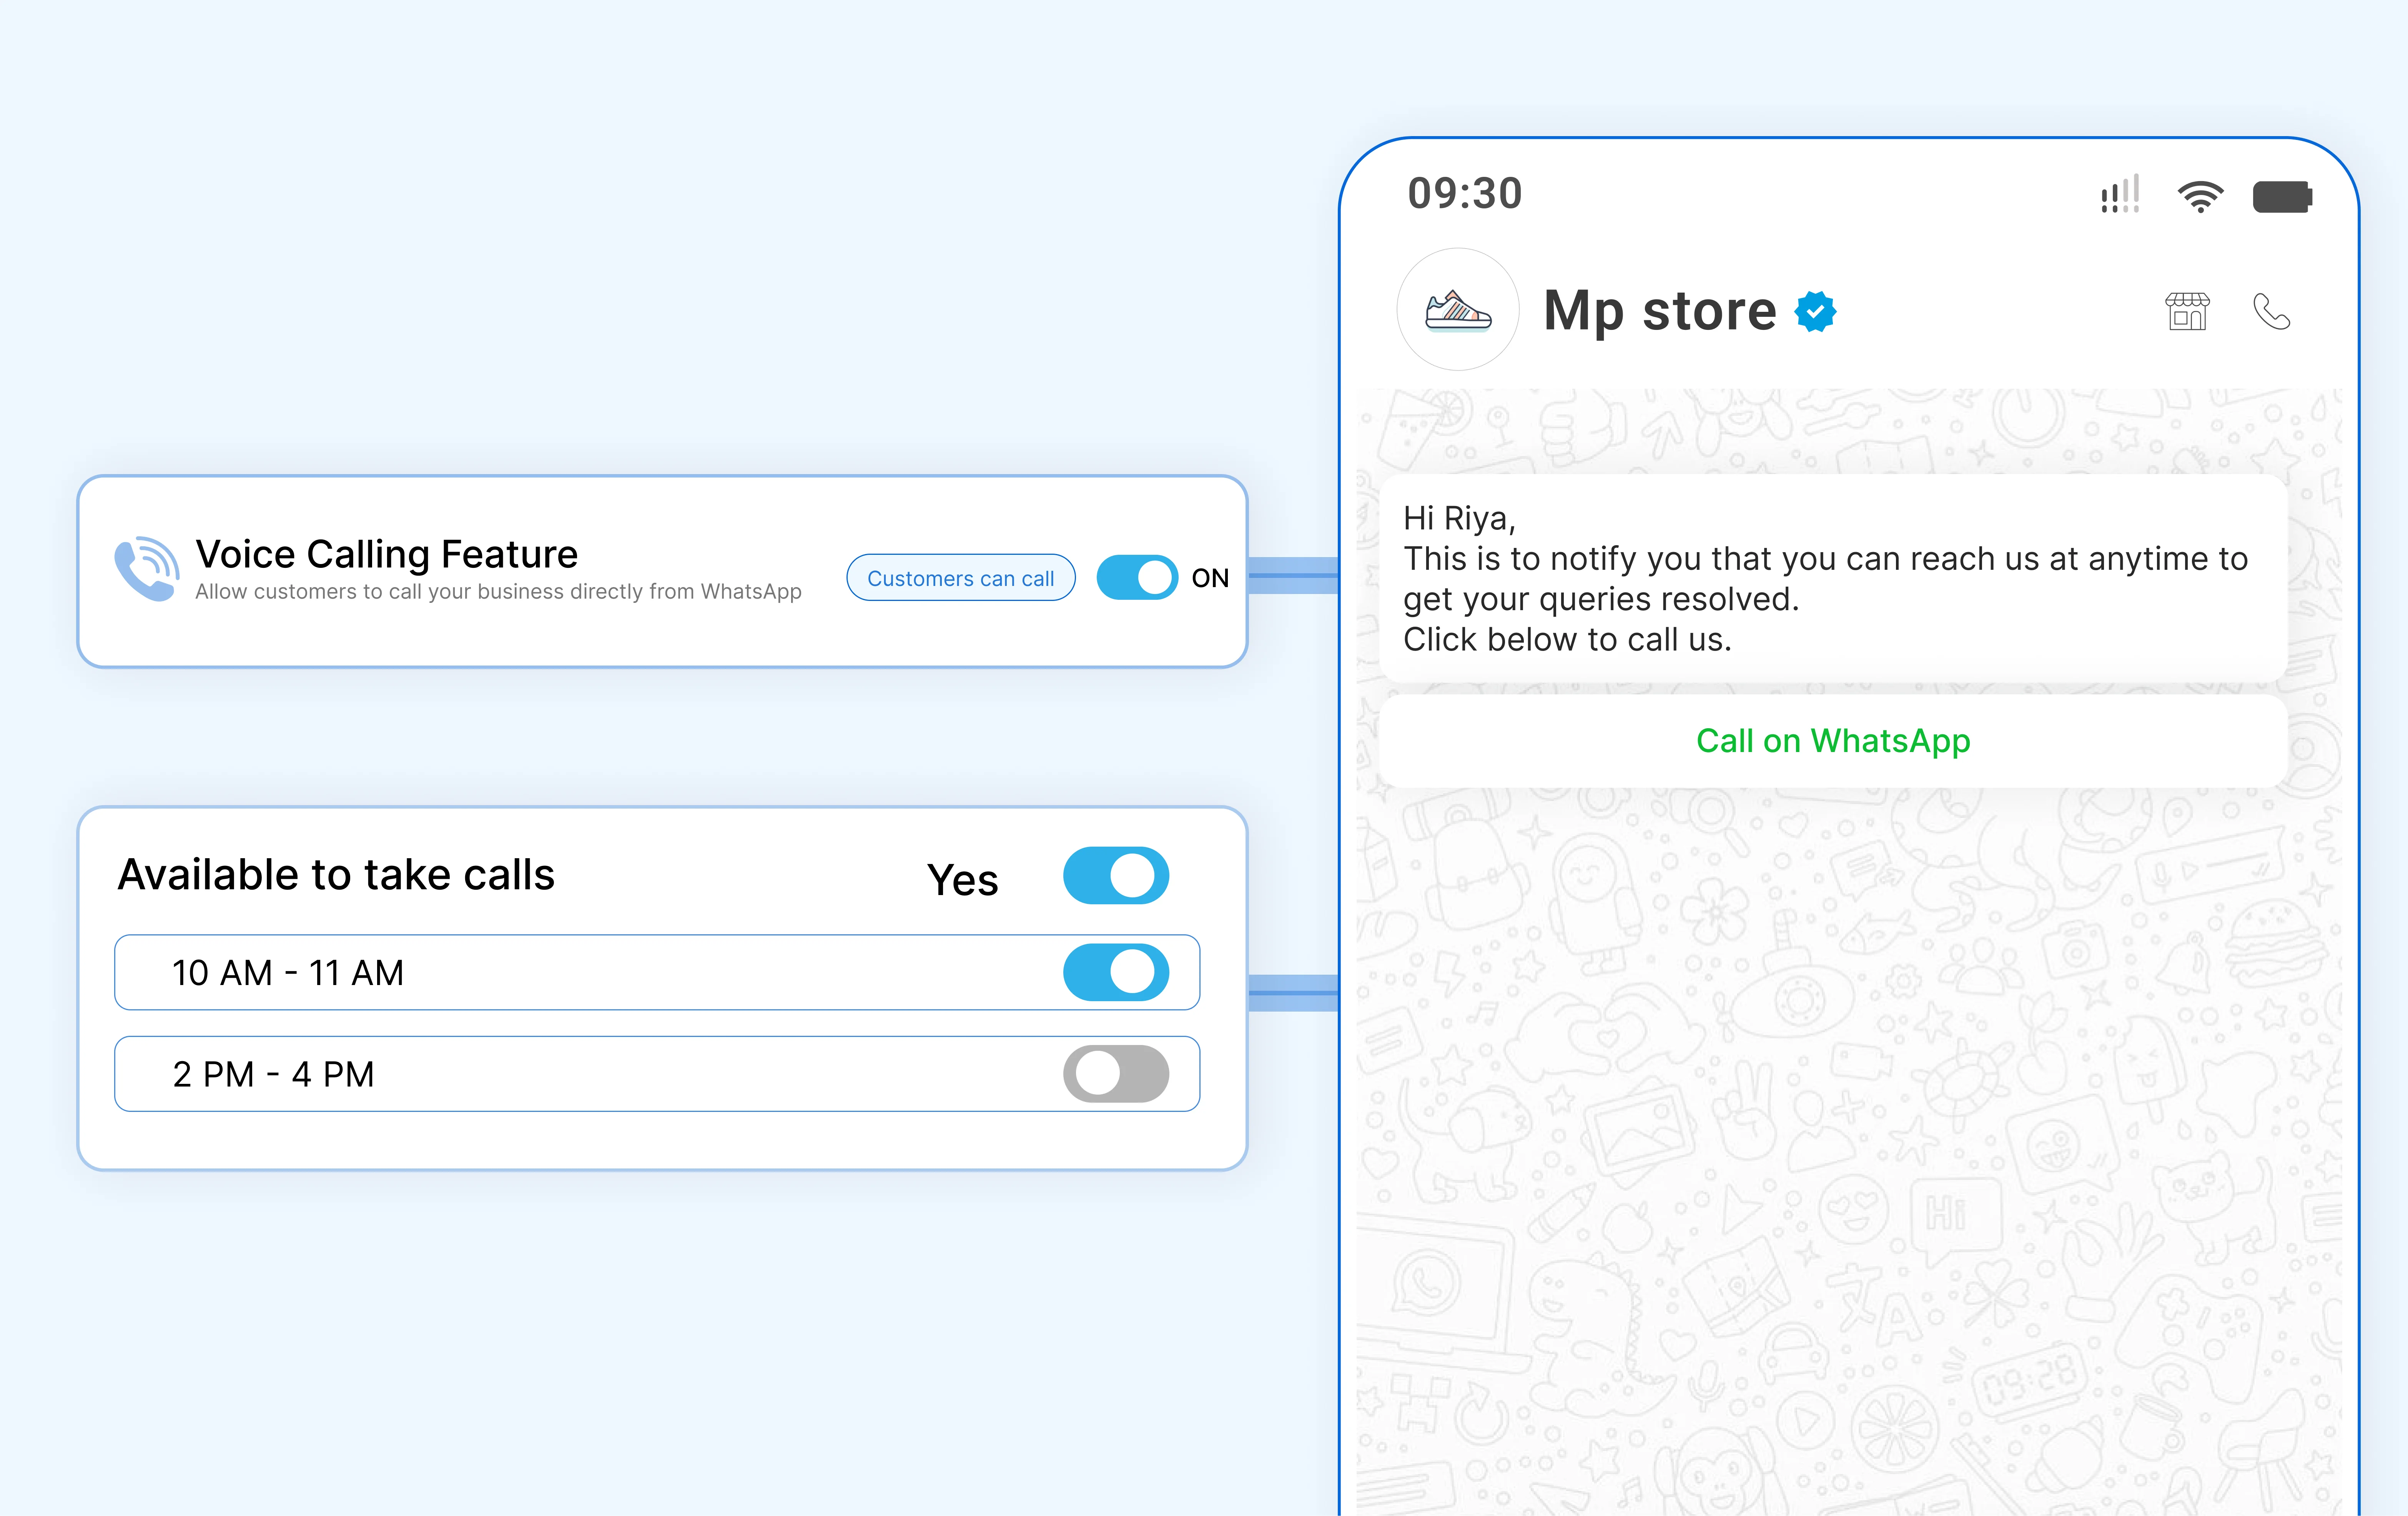Open the storefront catalog icon
The image size is (2408, 1516).
(x=2187, y=311)
